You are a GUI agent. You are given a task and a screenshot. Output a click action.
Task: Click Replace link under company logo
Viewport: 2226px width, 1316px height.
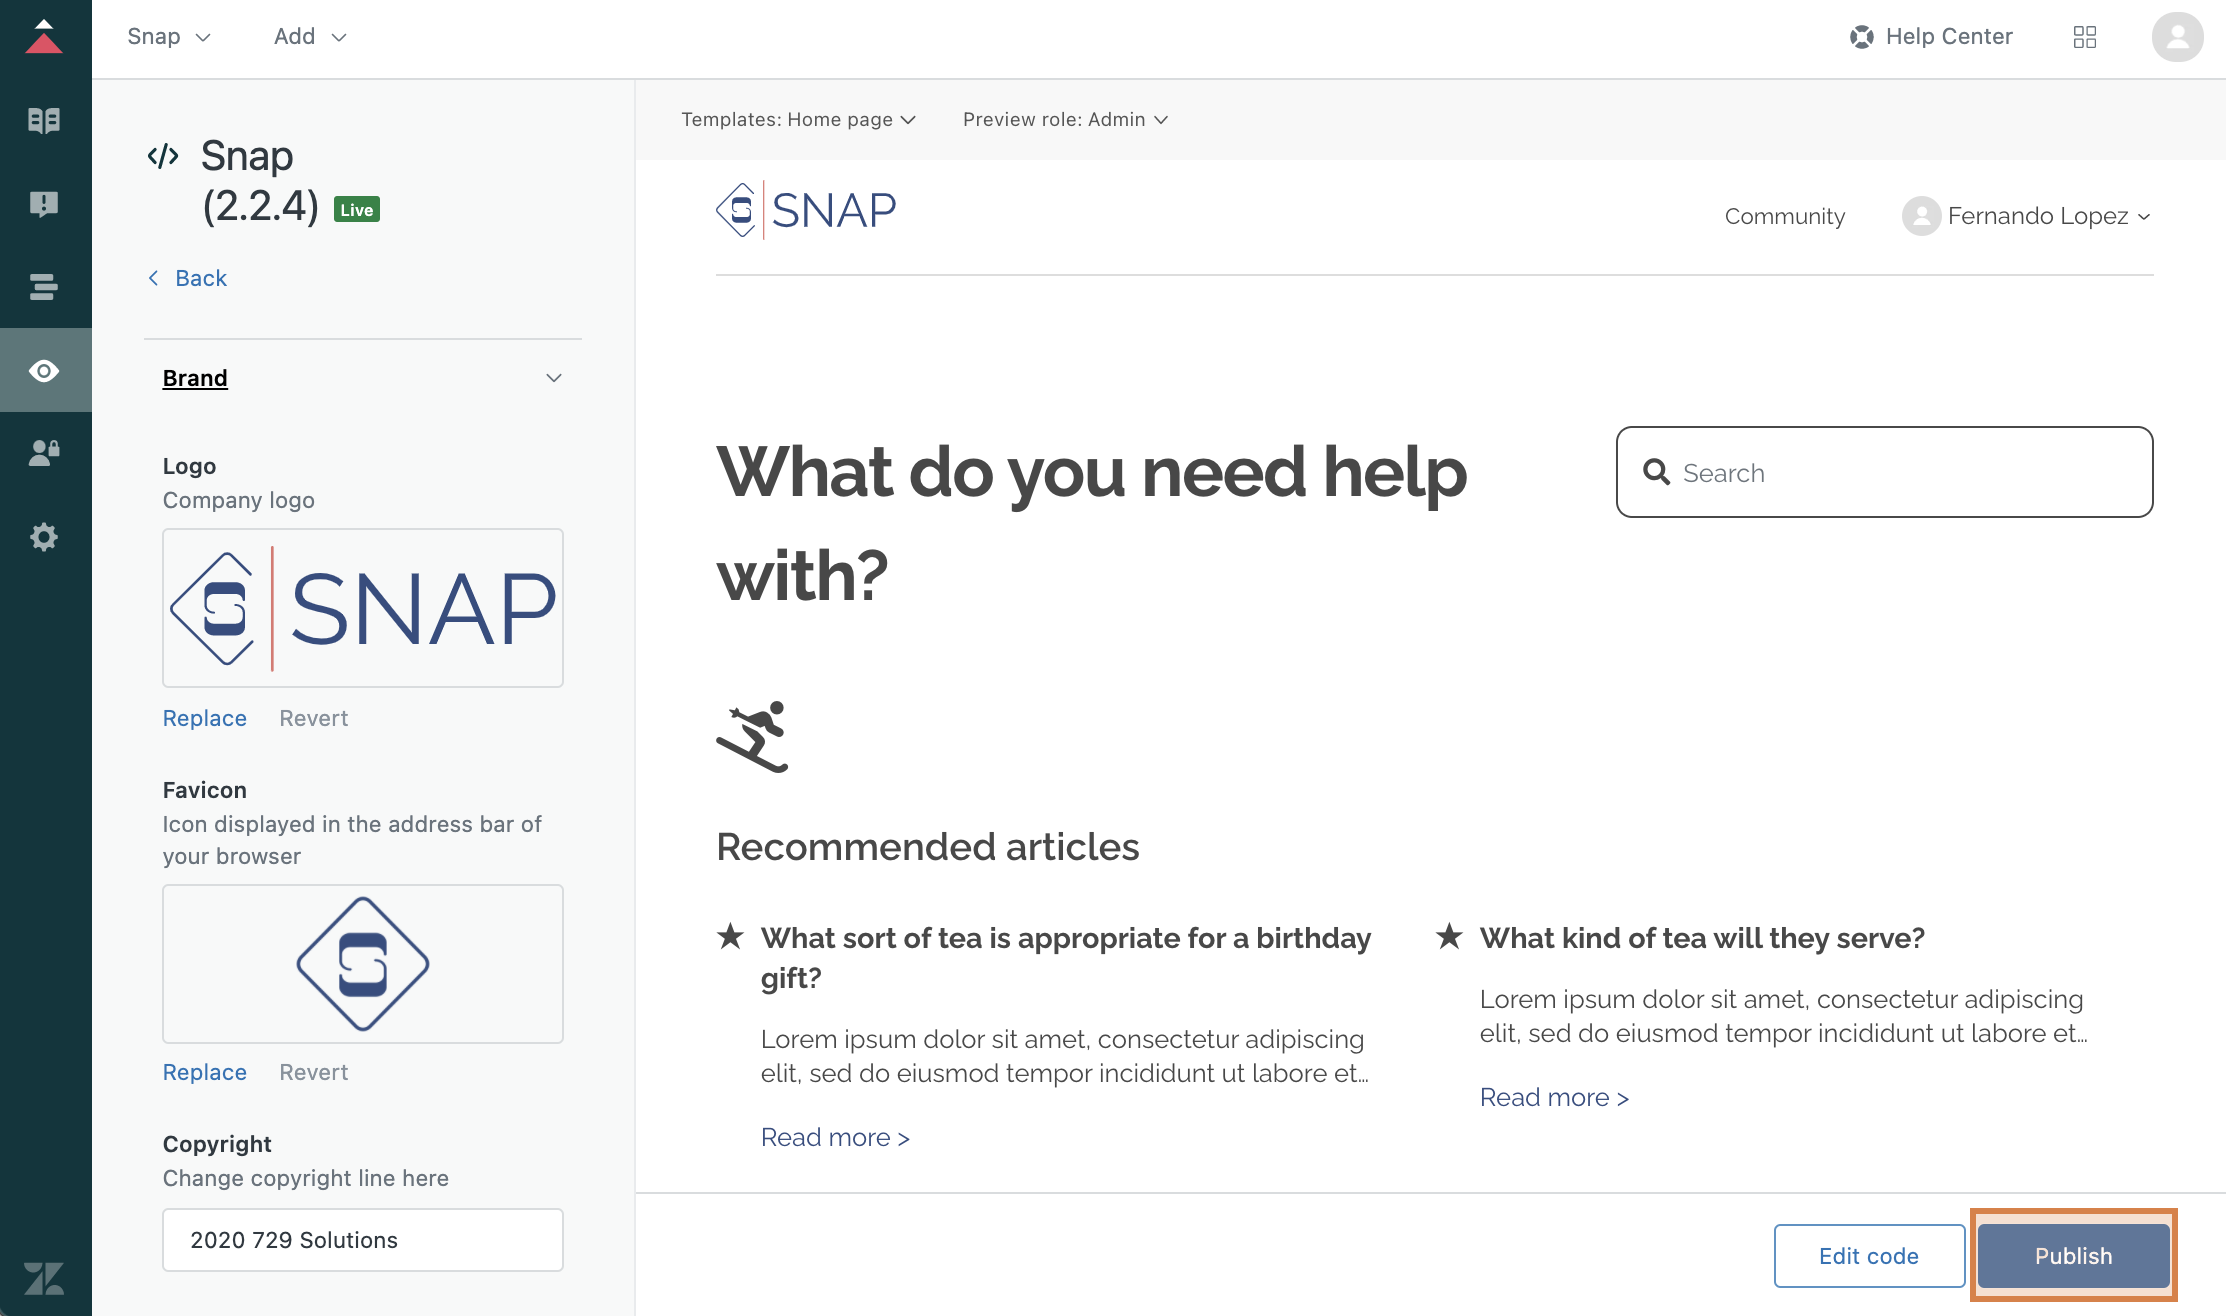click(204, 718)
